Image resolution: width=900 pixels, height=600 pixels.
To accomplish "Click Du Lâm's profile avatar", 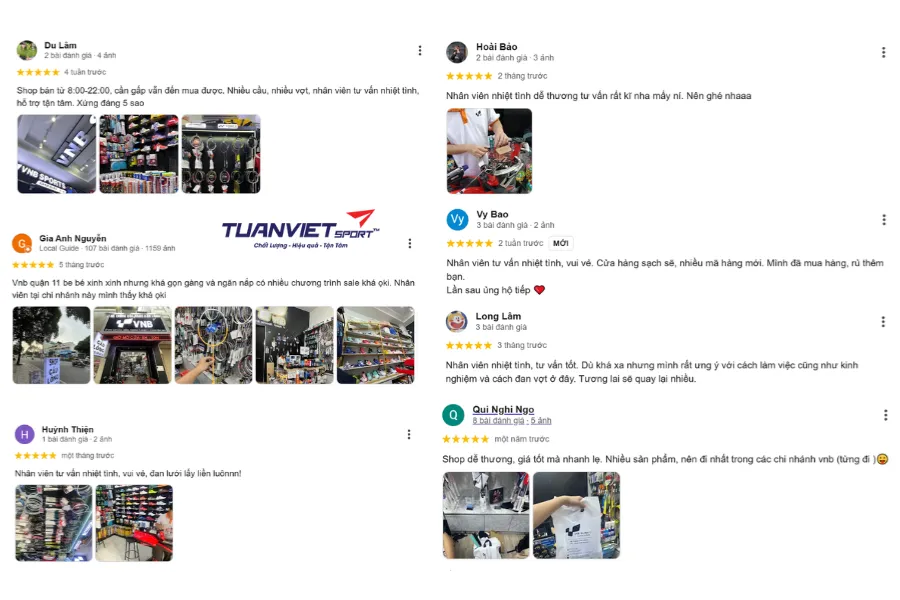I will click(x=26, y=51).
